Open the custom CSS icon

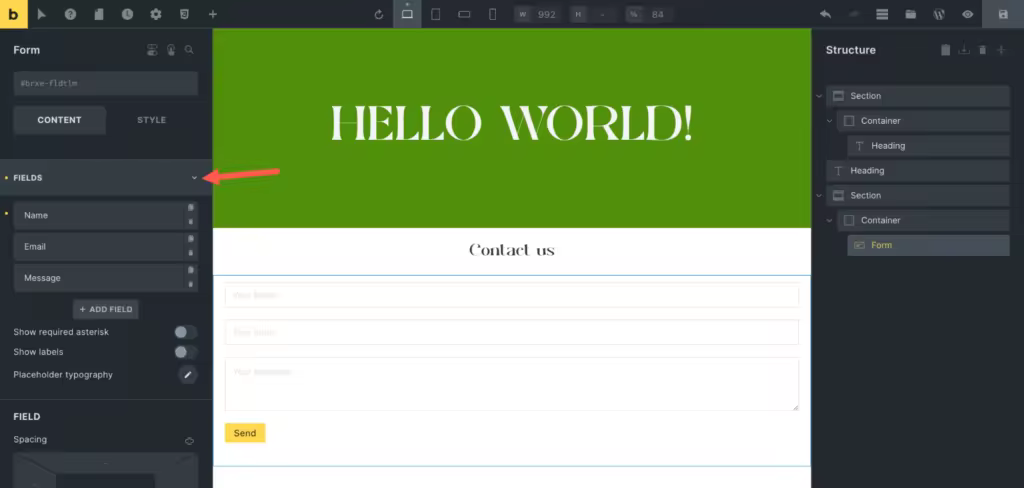(x=184, y=14)
